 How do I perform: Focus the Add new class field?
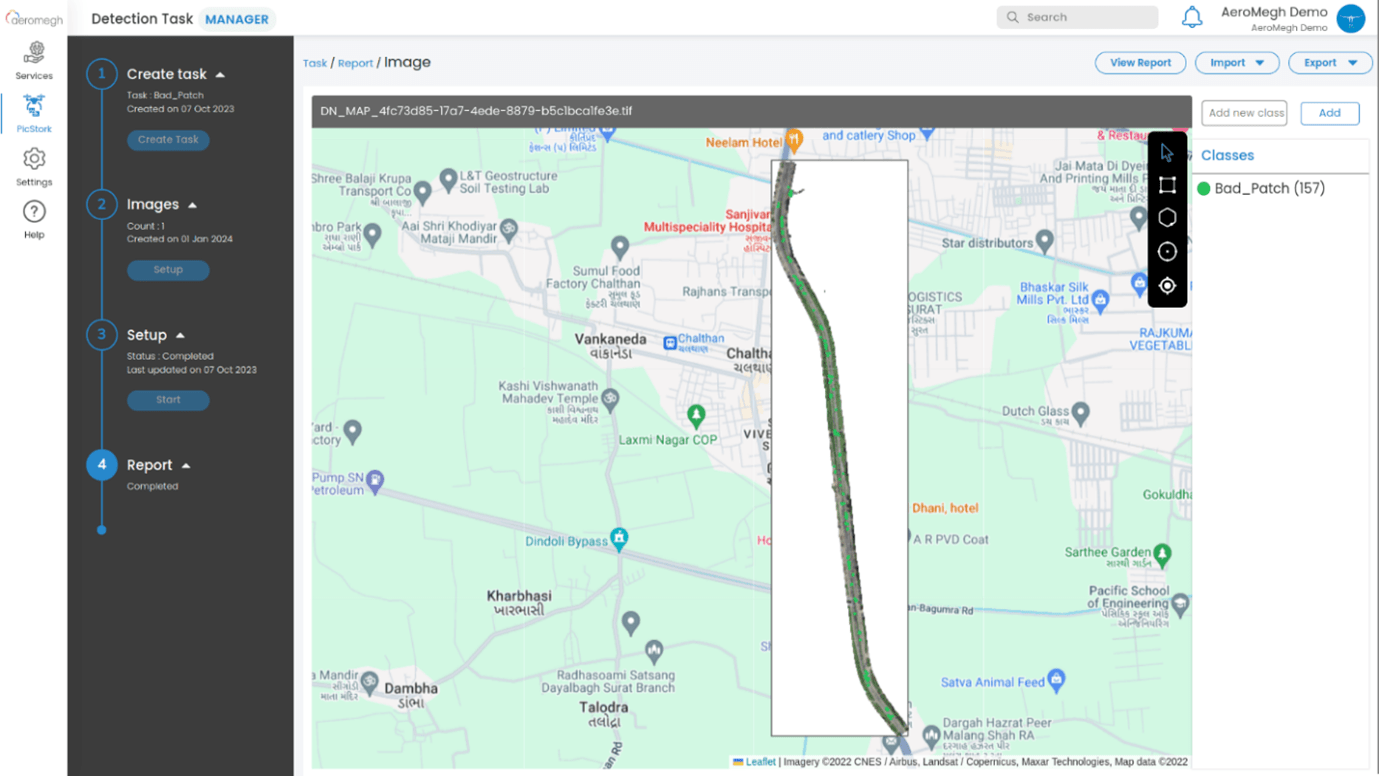pyautogui.click(x=1244, y=113)
